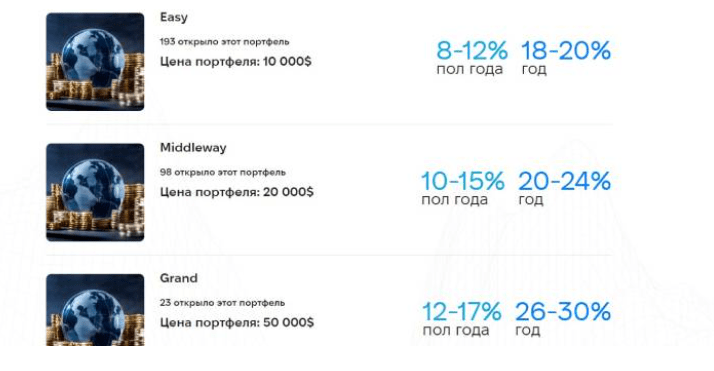
Task: Click 'пол года' label under 8-12%
Action: click(469, 70)
